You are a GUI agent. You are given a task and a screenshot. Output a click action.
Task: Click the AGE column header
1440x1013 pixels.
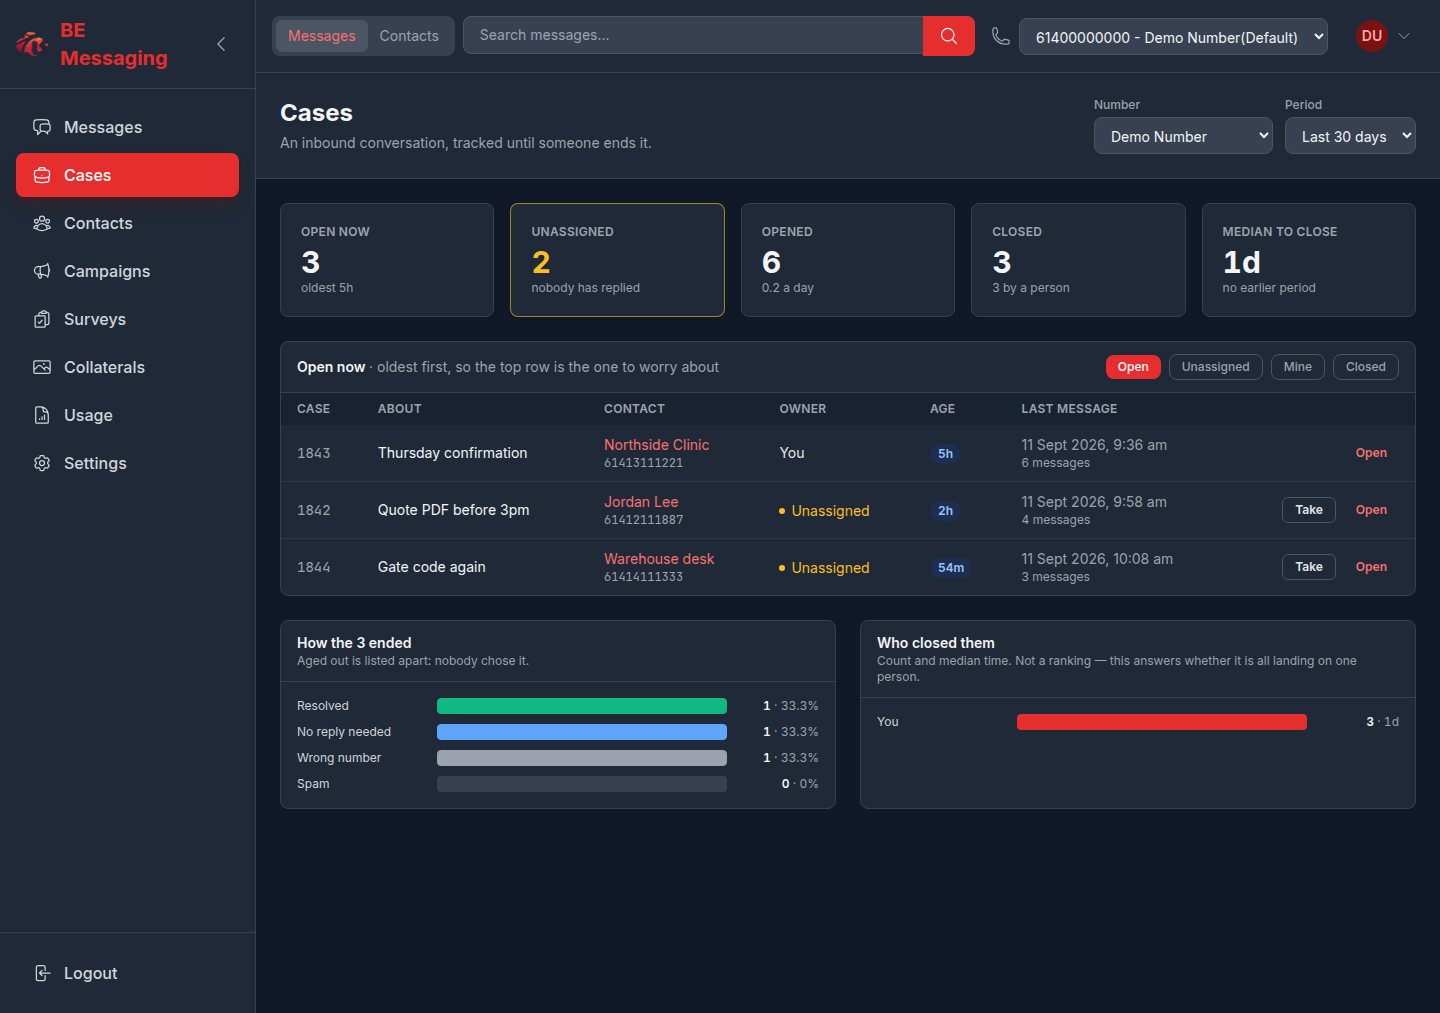942,409
